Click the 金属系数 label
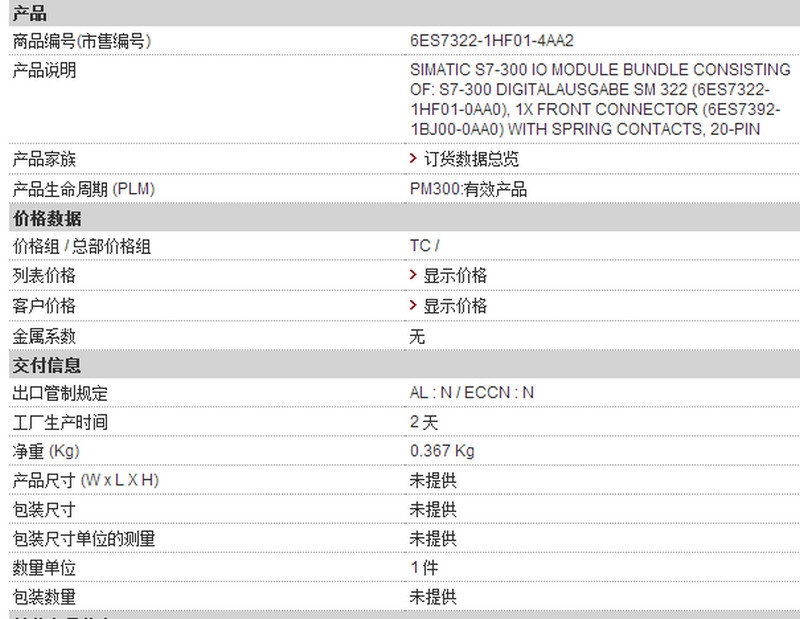 point(44,336)
